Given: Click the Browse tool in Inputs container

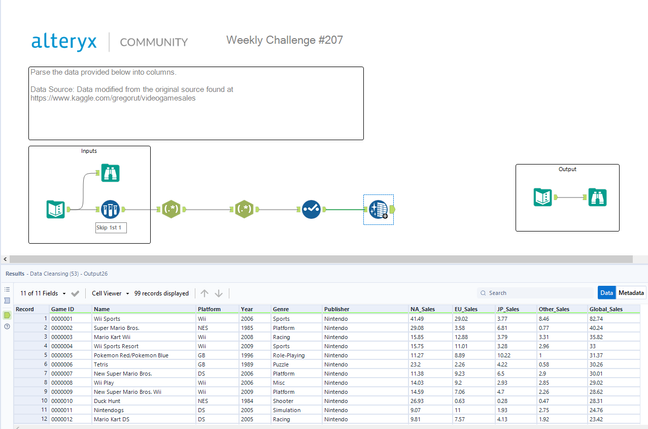Looking at the screenshot, I should [110, 173].
